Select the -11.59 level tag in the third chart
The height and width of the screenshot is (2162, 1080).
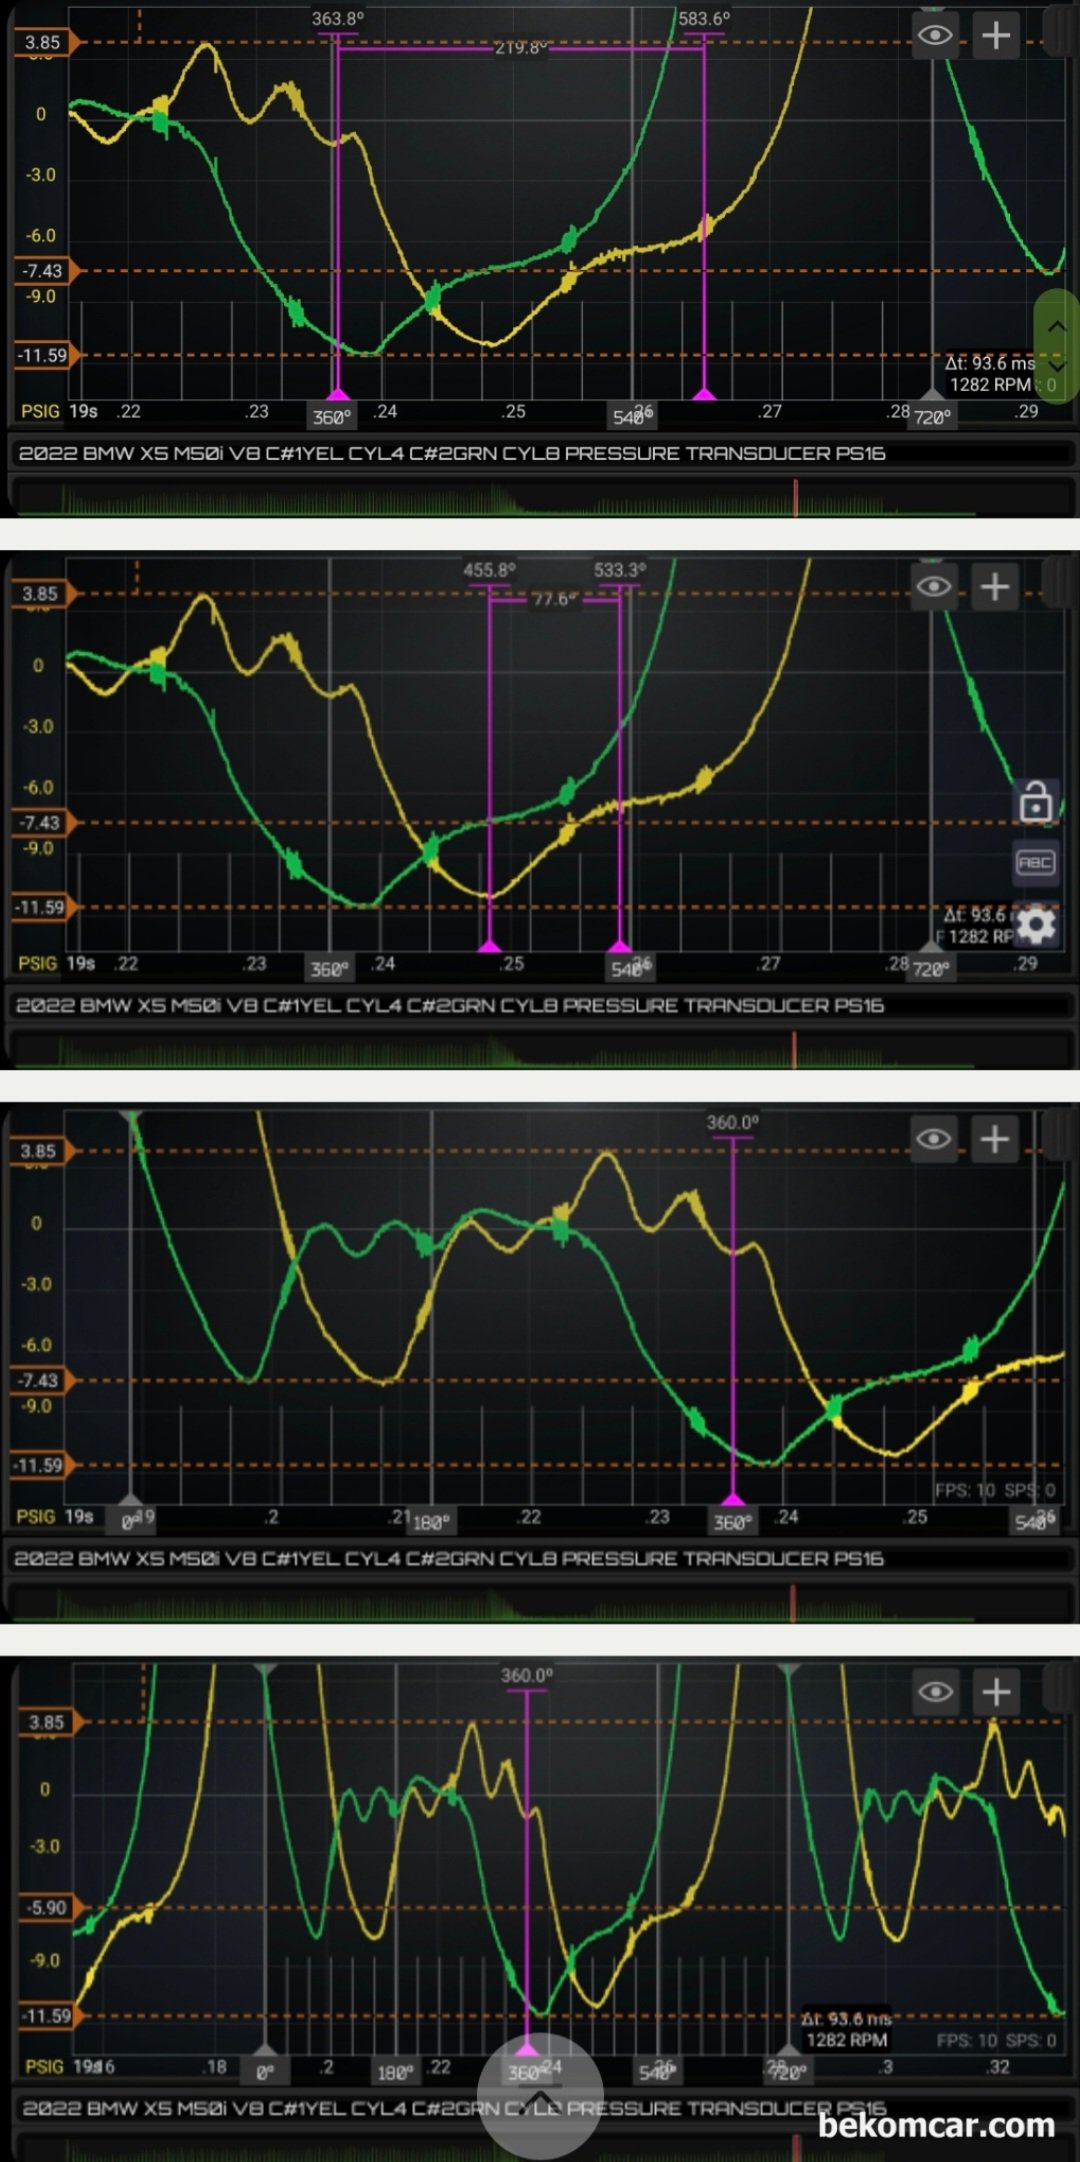tap(41, 1465)
